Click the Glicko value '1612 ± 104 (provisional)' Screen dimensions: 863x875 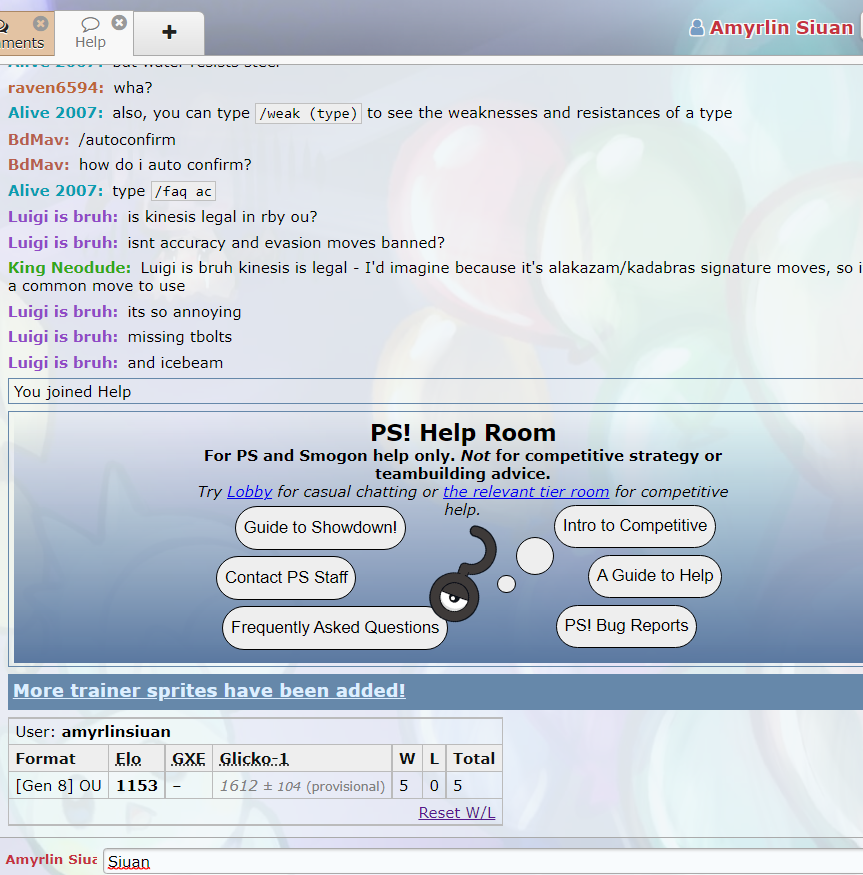click(302, 786)
